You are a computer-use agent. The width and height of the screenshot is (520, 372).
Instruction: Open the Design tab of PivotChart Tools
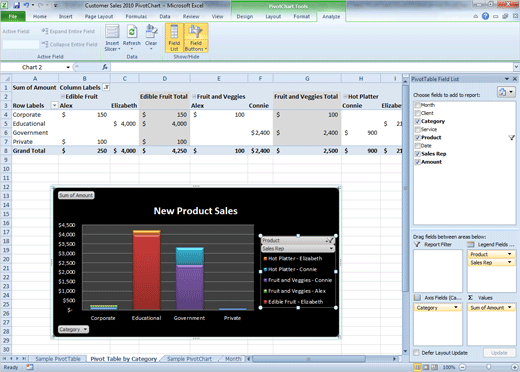[x=245, y=16]
